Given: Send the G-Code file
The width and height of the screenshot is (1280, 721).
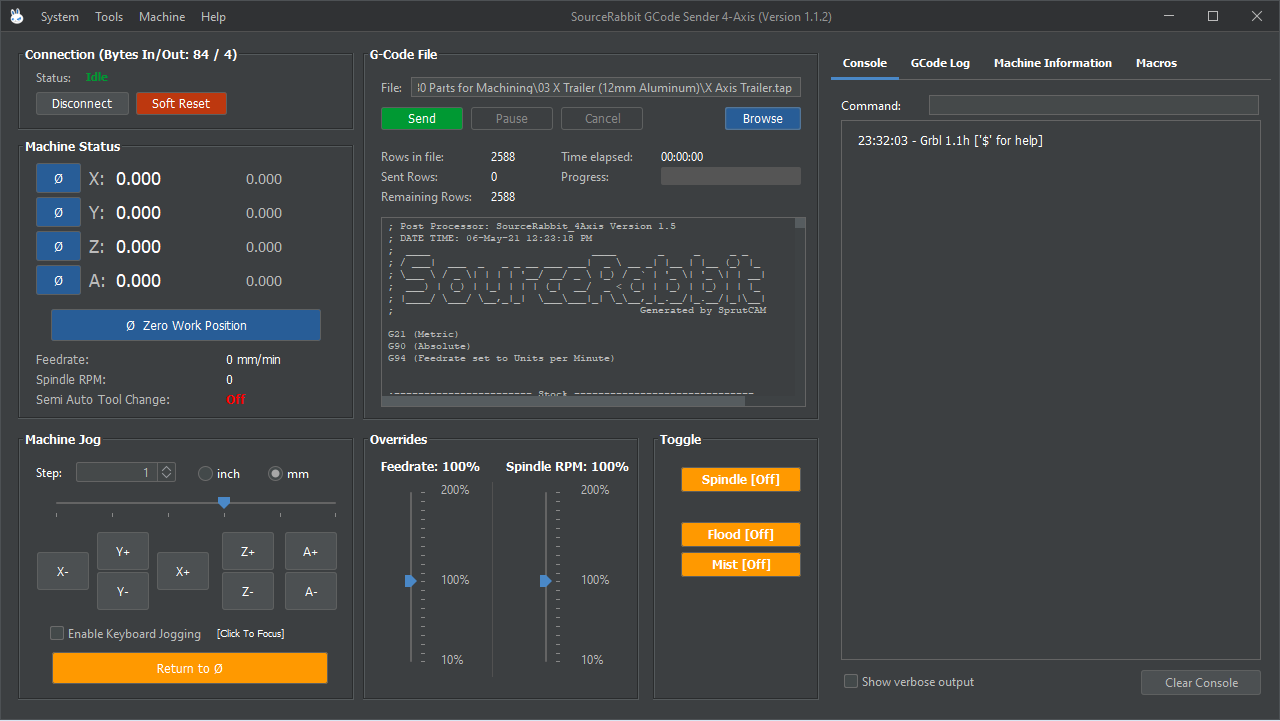Looking at the screenshot, I should click(422, 119).
